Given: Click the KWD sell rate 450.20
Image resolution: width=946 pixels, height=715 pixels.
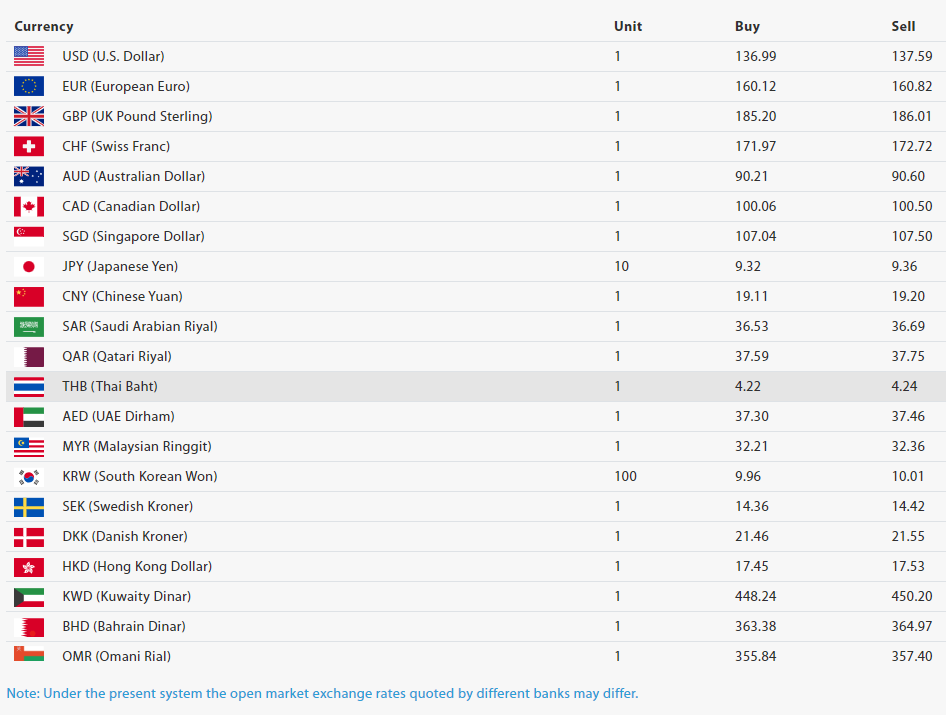Looking at the screenshot, I should (x=912, y=596).
